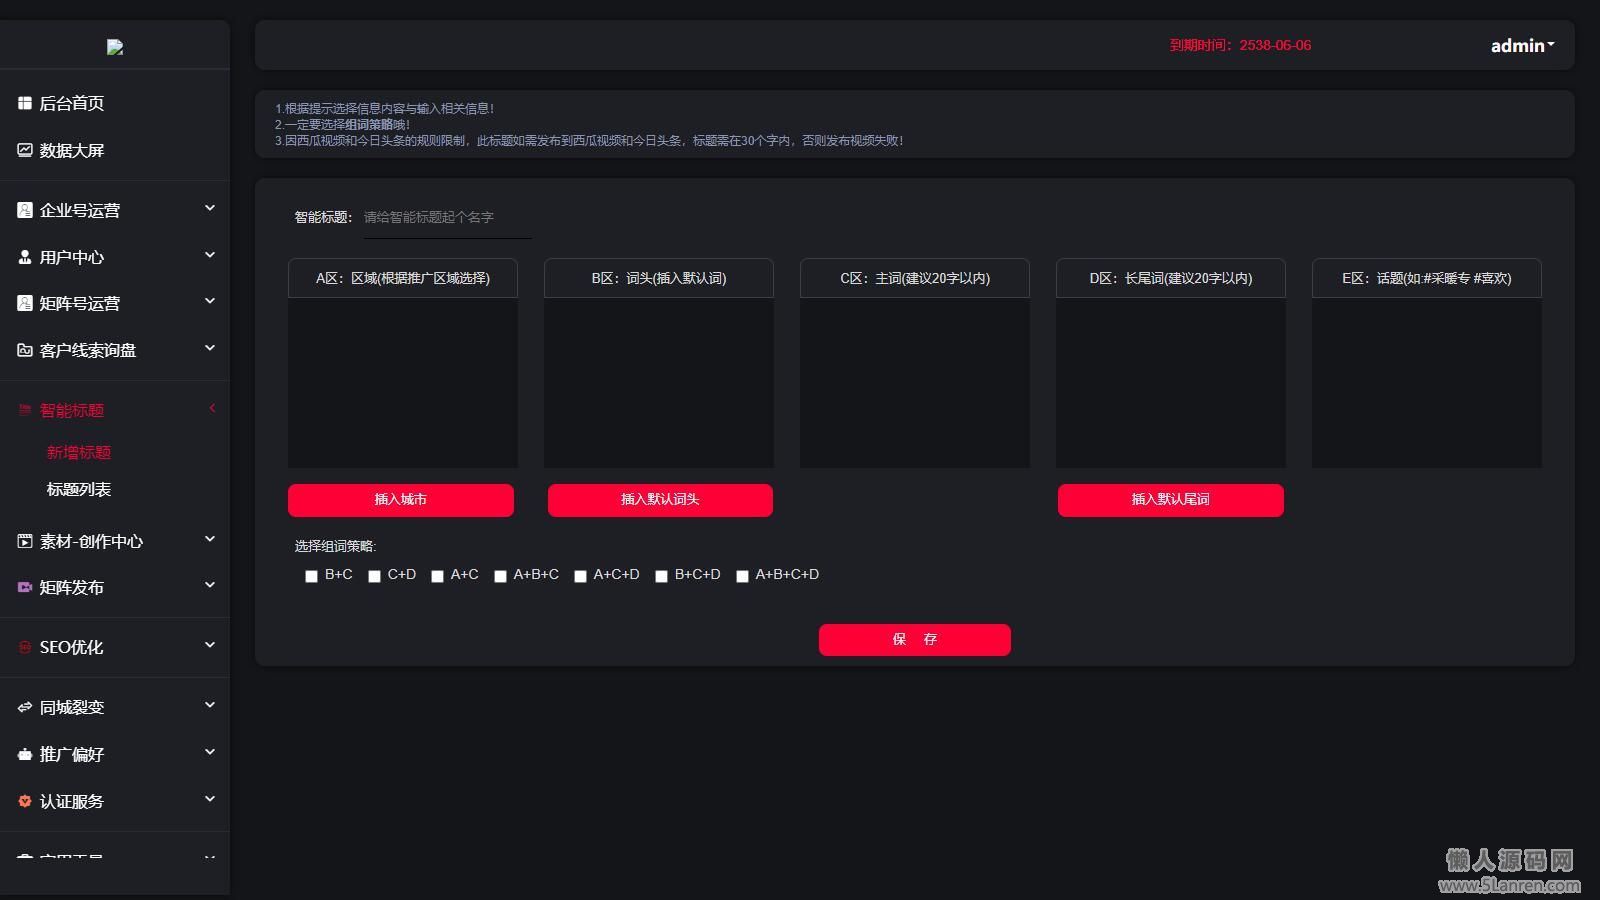Click the 保存 save button
1600x900 pixels.
point(914,640)
